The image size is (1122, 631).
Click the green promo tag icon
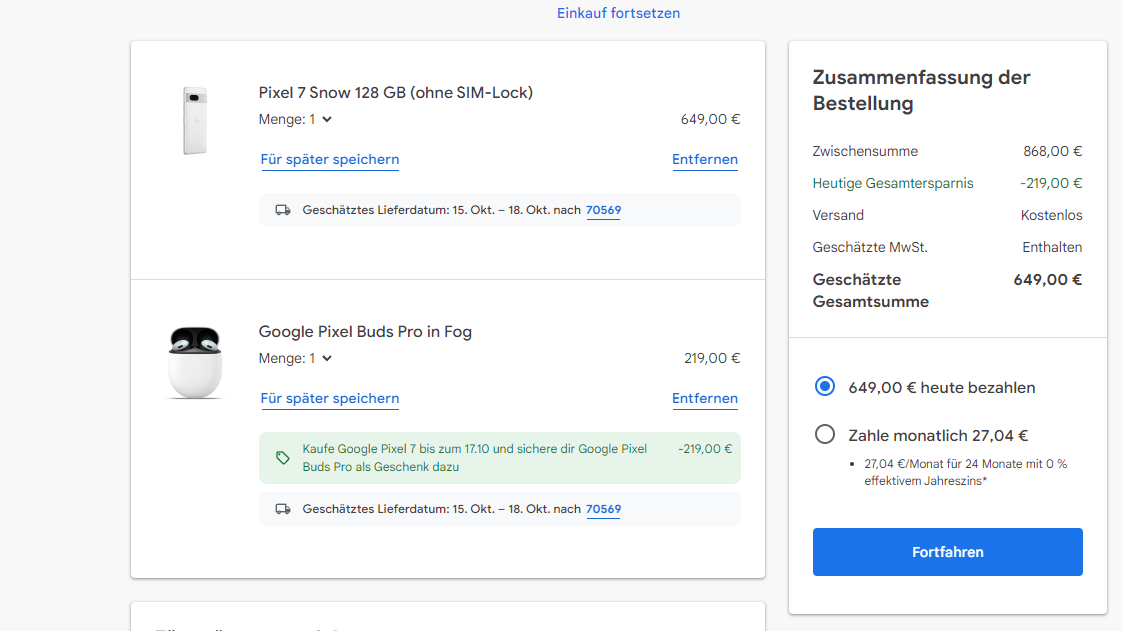pyautogui.click(x=283, y=458)
